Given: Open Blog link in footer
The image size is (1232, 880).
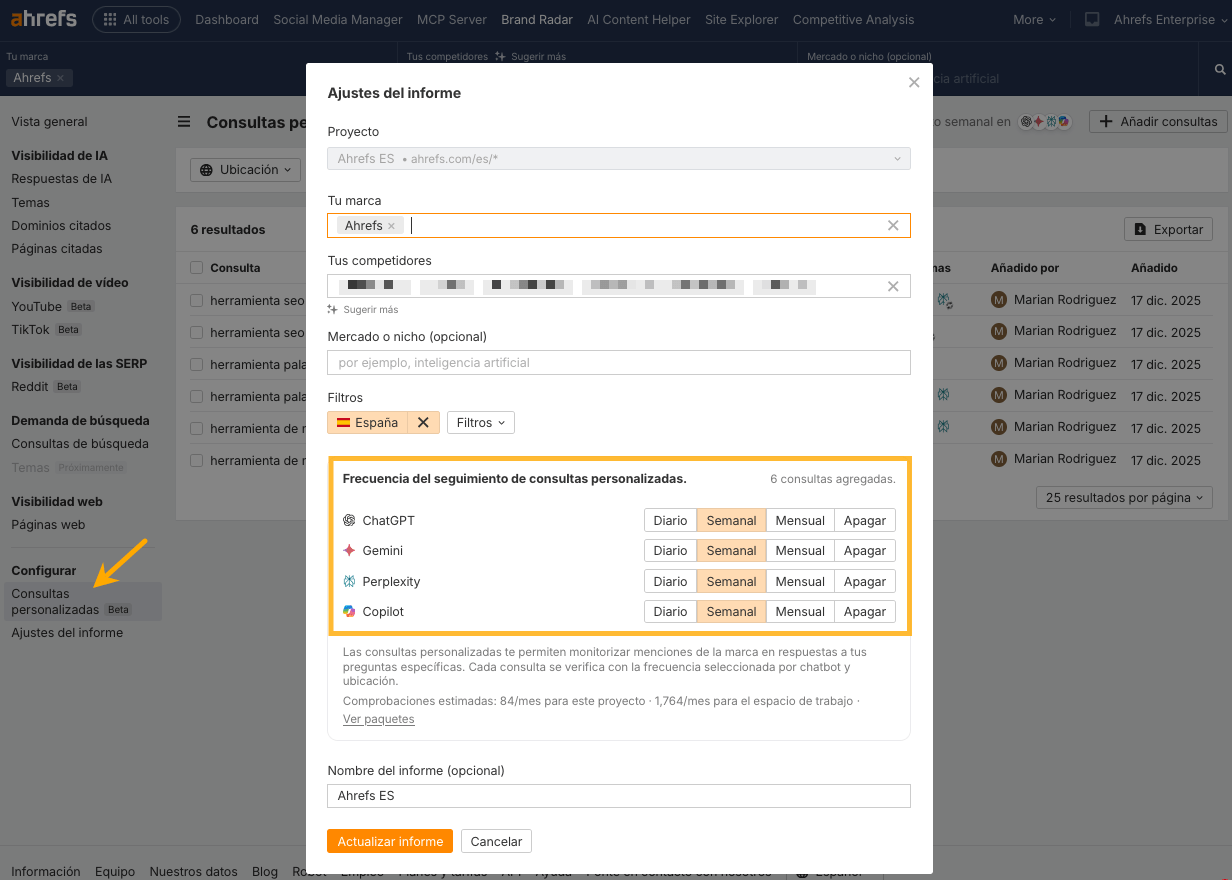Looking at the screenshot, I should [265, 872].
